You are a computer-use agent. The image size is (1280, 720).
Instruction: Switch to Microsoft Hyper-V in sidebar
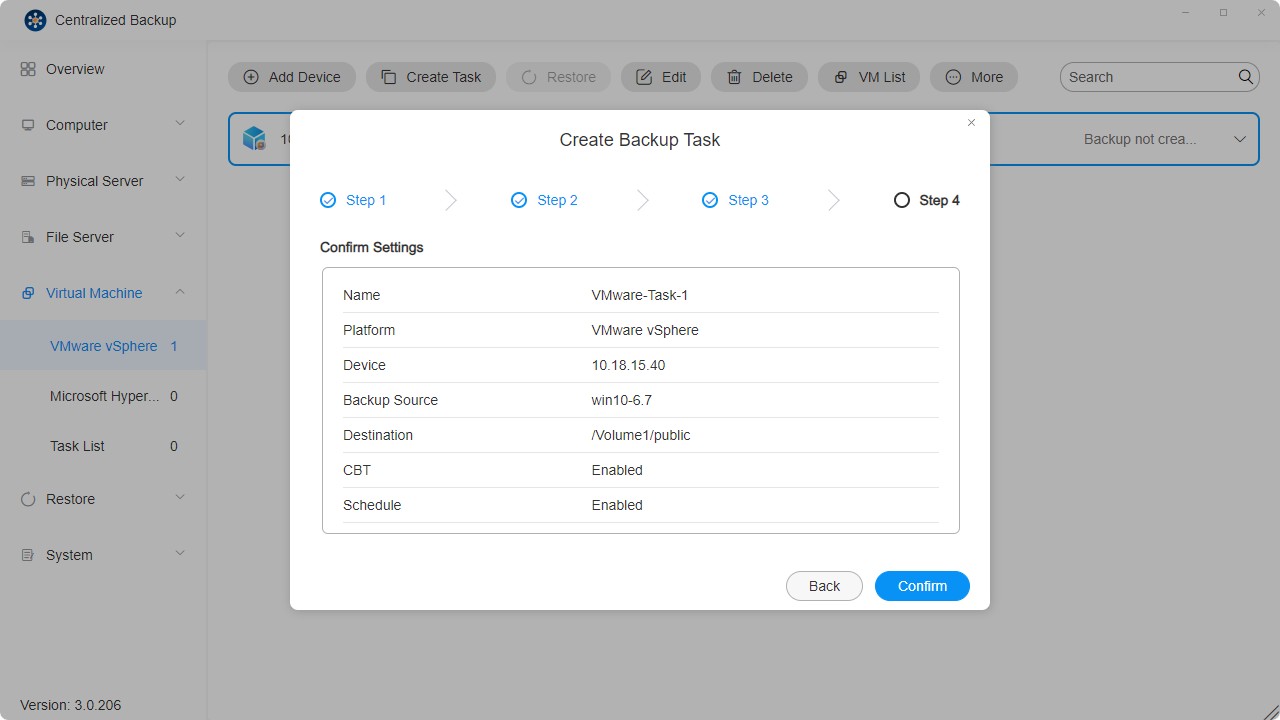click(x=103, y=396)
